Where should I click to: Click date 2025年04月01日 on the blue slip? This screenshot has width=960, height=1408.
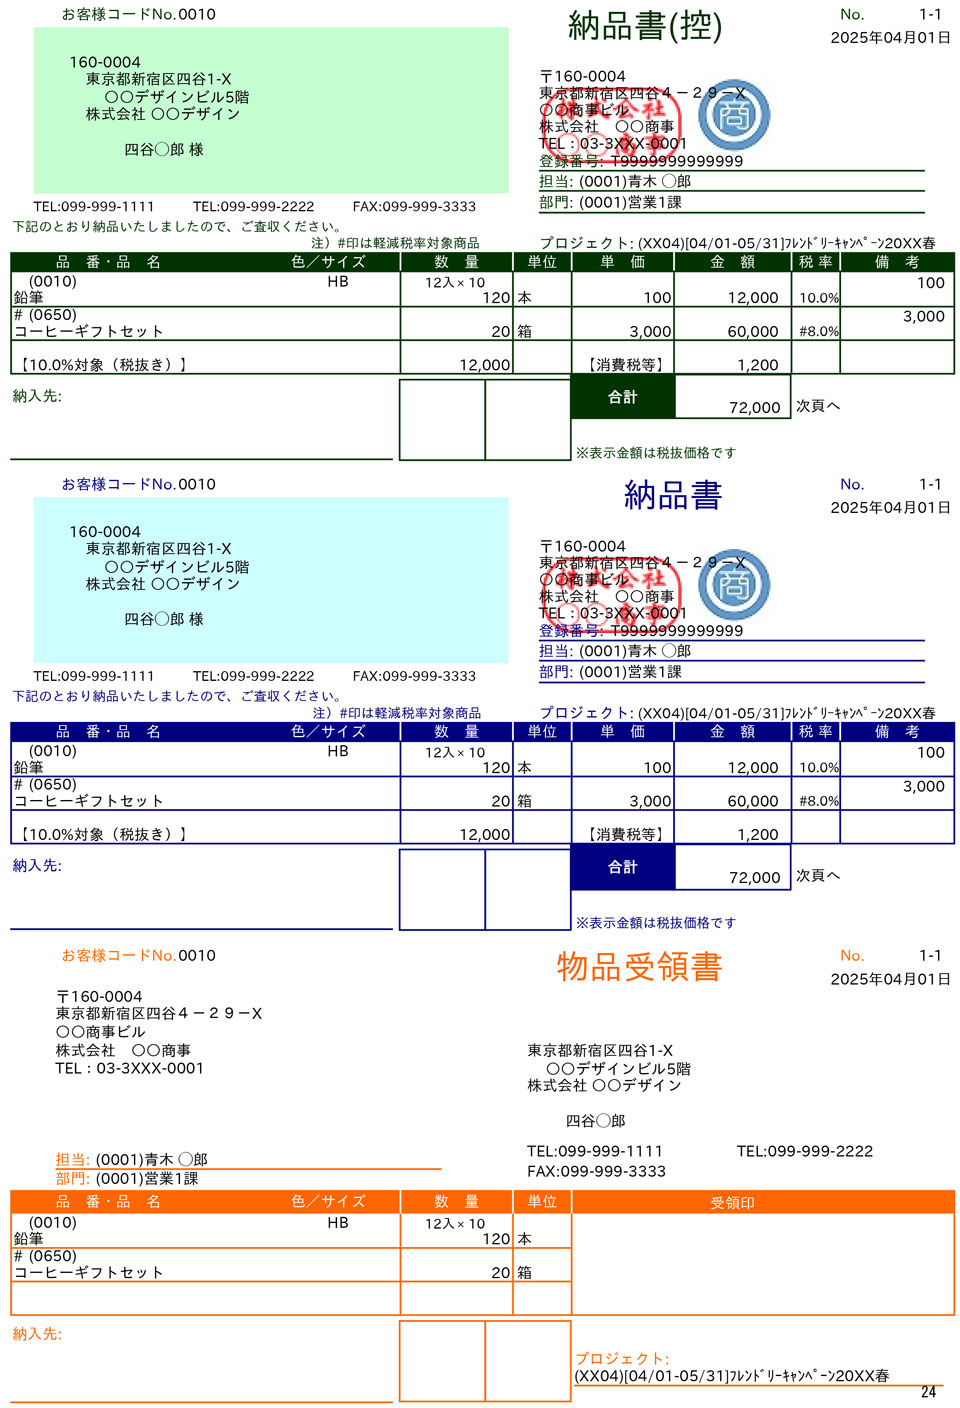pyautogui.click(x=890, y=508)
